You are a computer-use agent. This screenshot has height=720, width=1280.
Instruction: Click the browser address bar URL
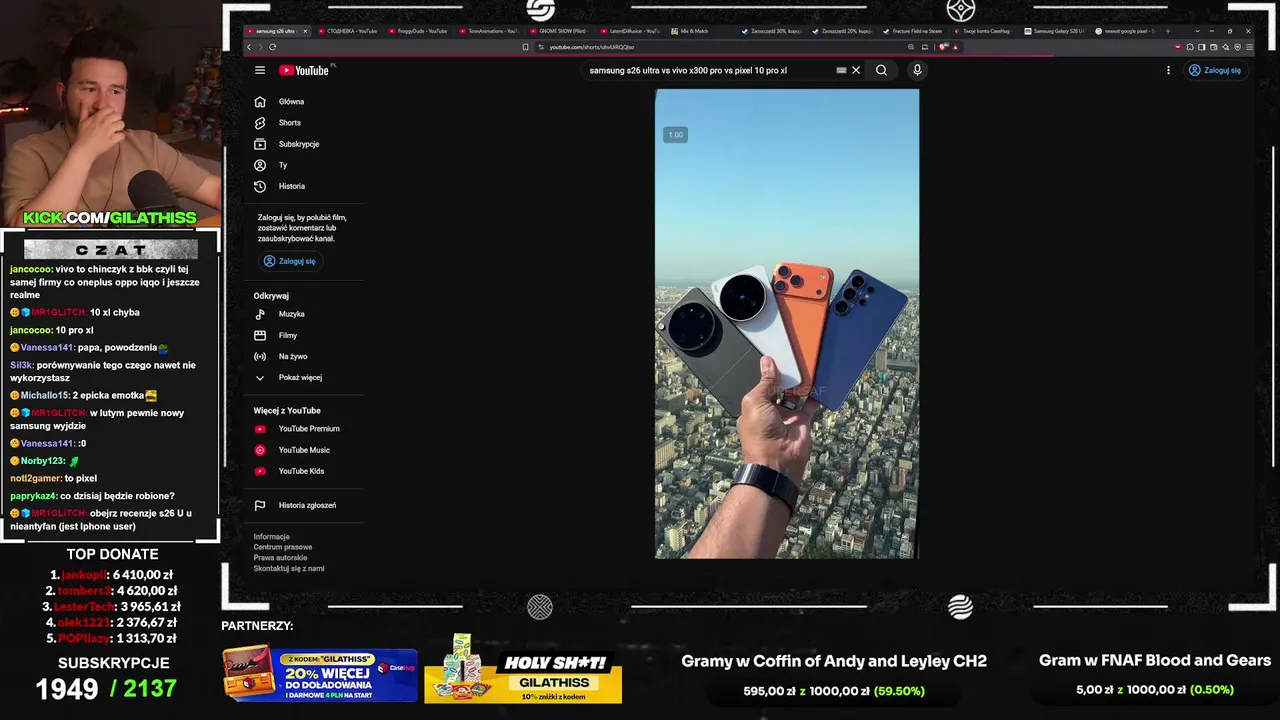pyautogui.click(x=591, y=47)
